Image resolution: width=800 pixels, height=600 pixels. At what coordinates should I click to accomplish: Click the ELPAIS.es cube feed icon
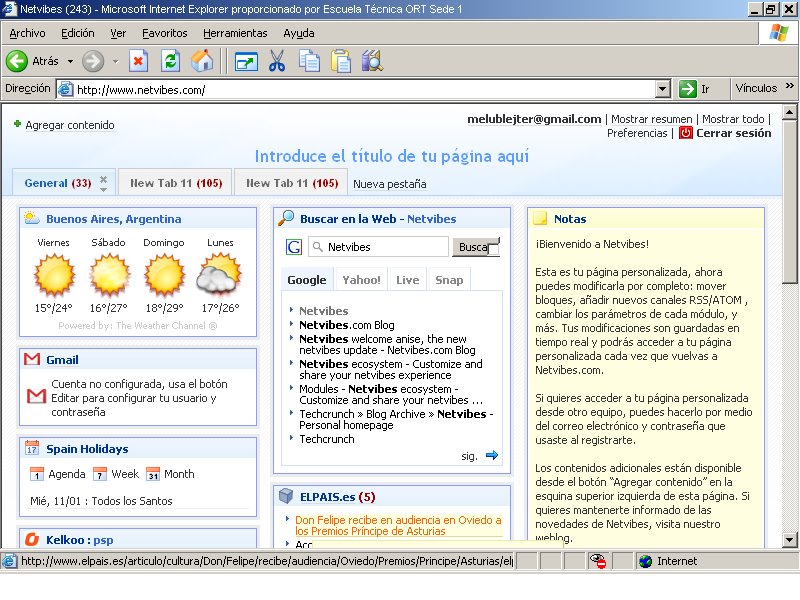click(x=286, y=496)
